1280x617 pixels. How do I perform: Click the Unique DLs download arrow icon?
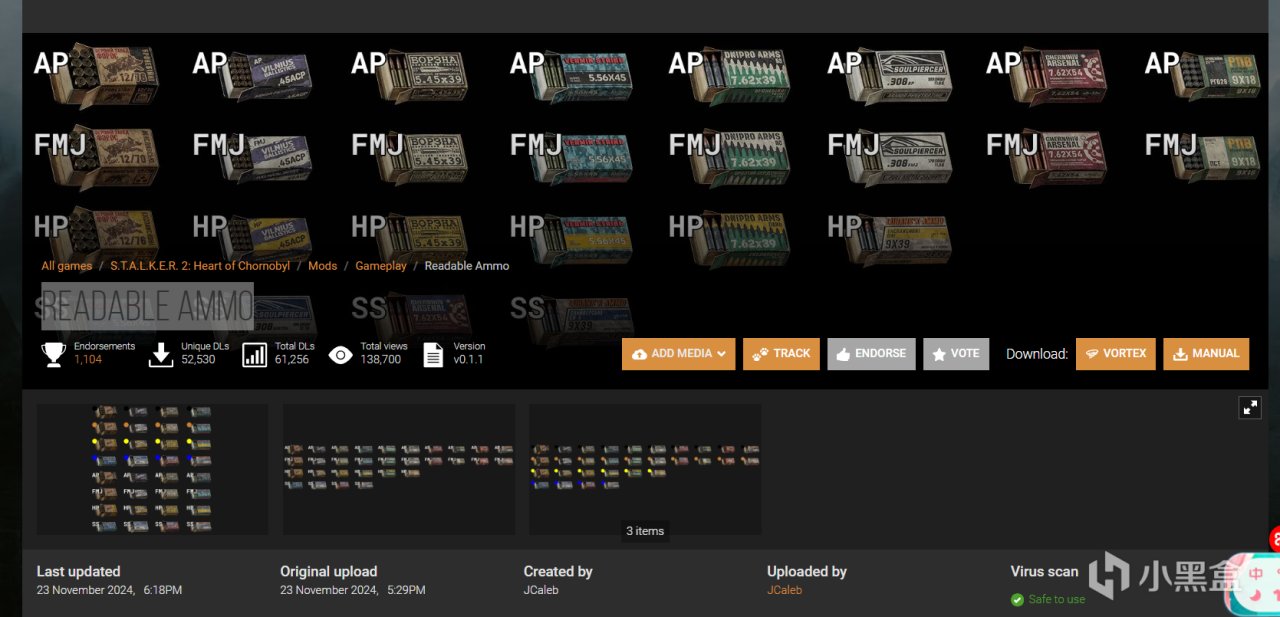pyautogui.click(x=160, y=354)
